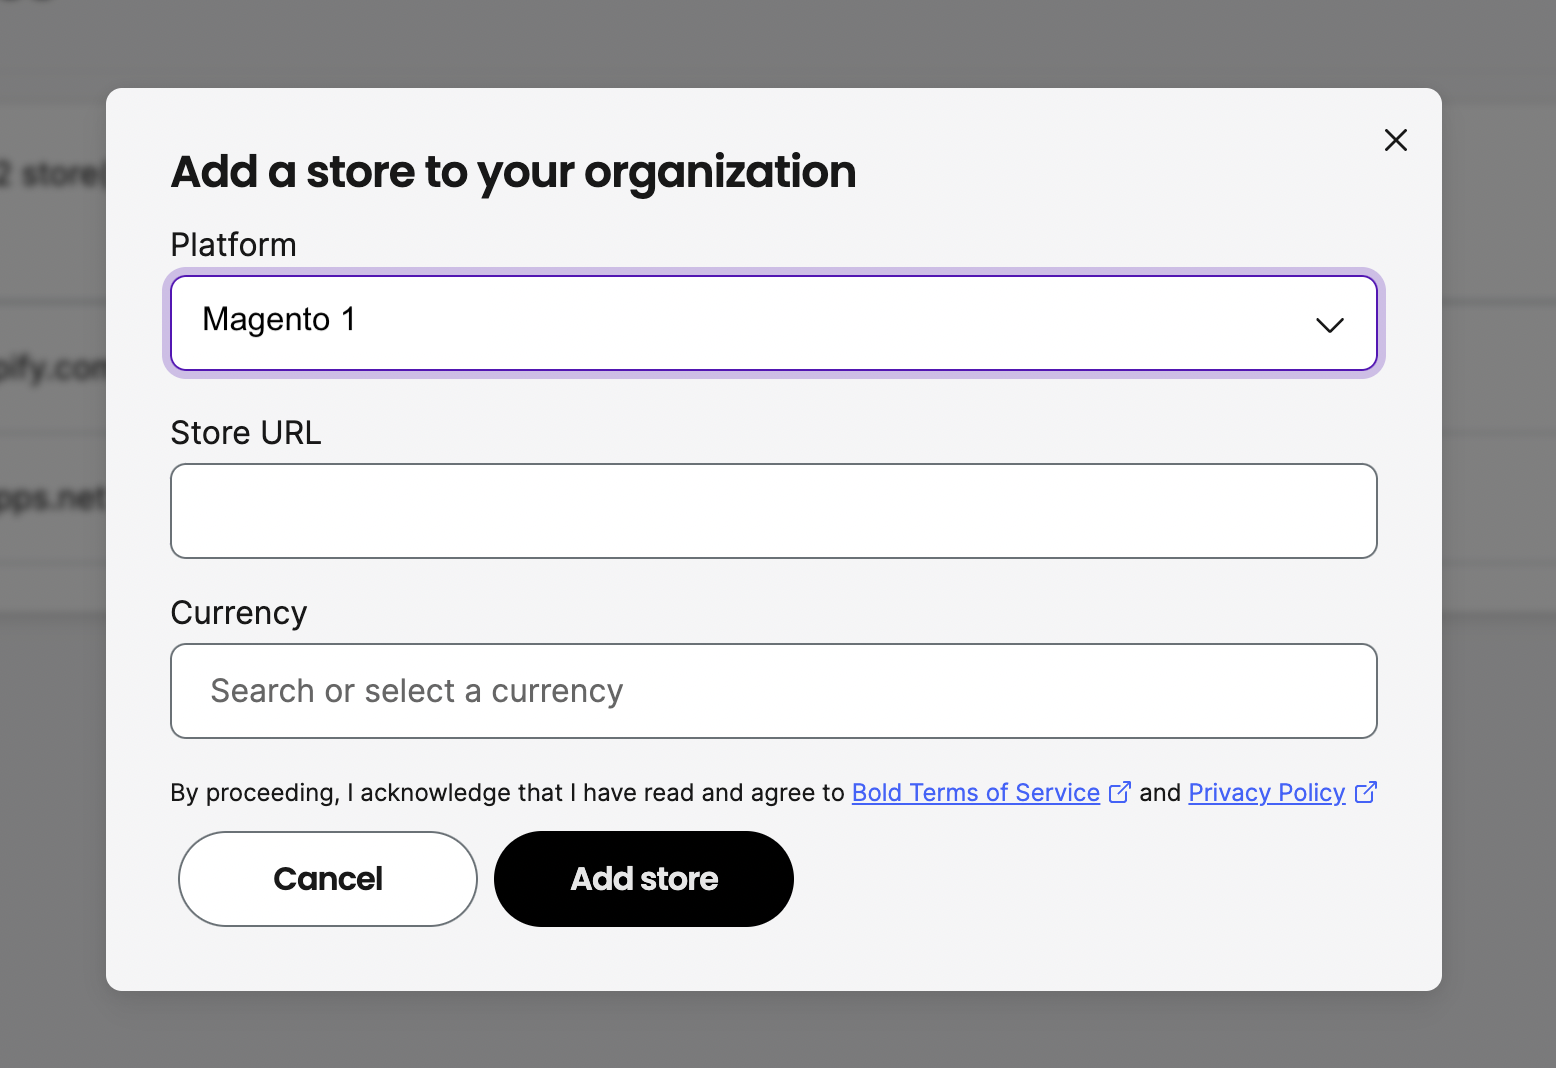Viewport: 1556px width, 1068px height.
Task: Click inside the Store URL field
Action: click(x=774, y=510)
